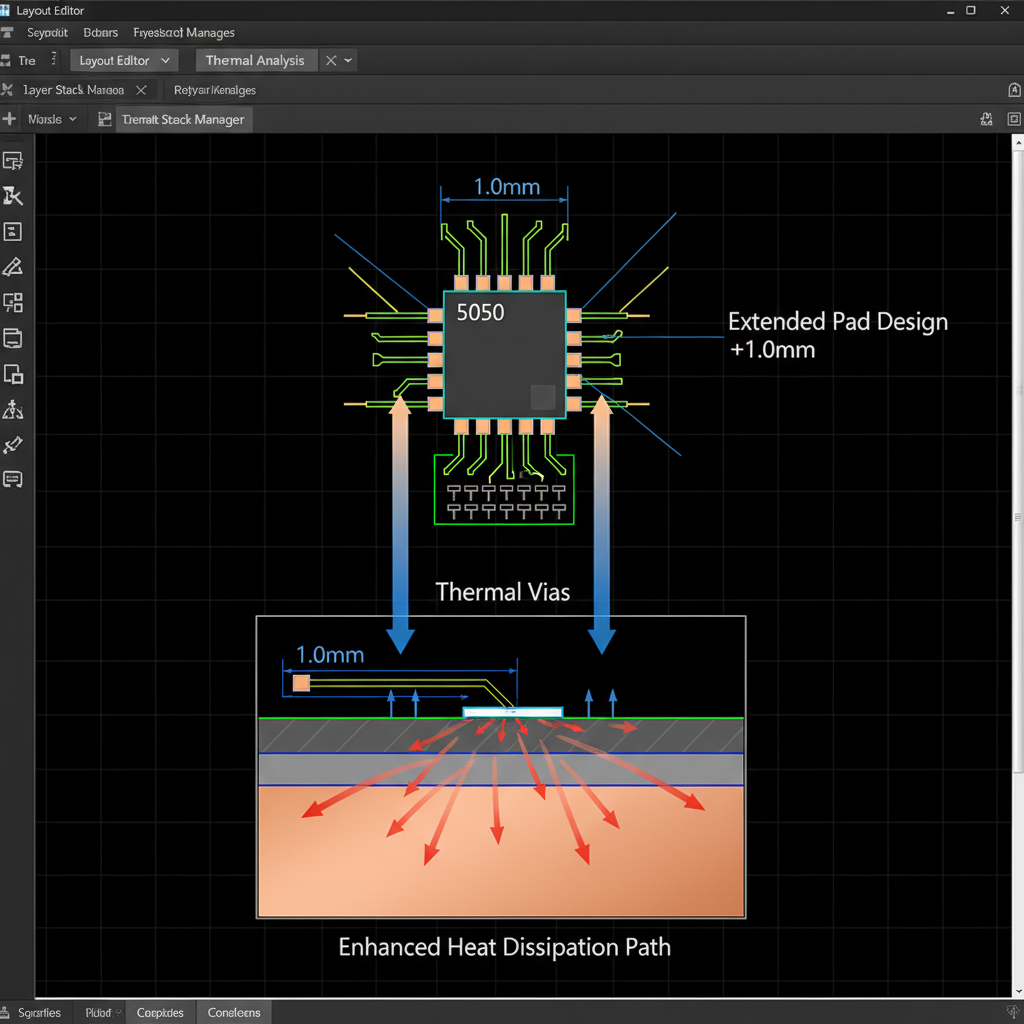Image resolution: width=1024 pixels, height=1024 pixels.
Task: Click the compass-shaped icon in left sidebar
Action: (x=13, y=409)
